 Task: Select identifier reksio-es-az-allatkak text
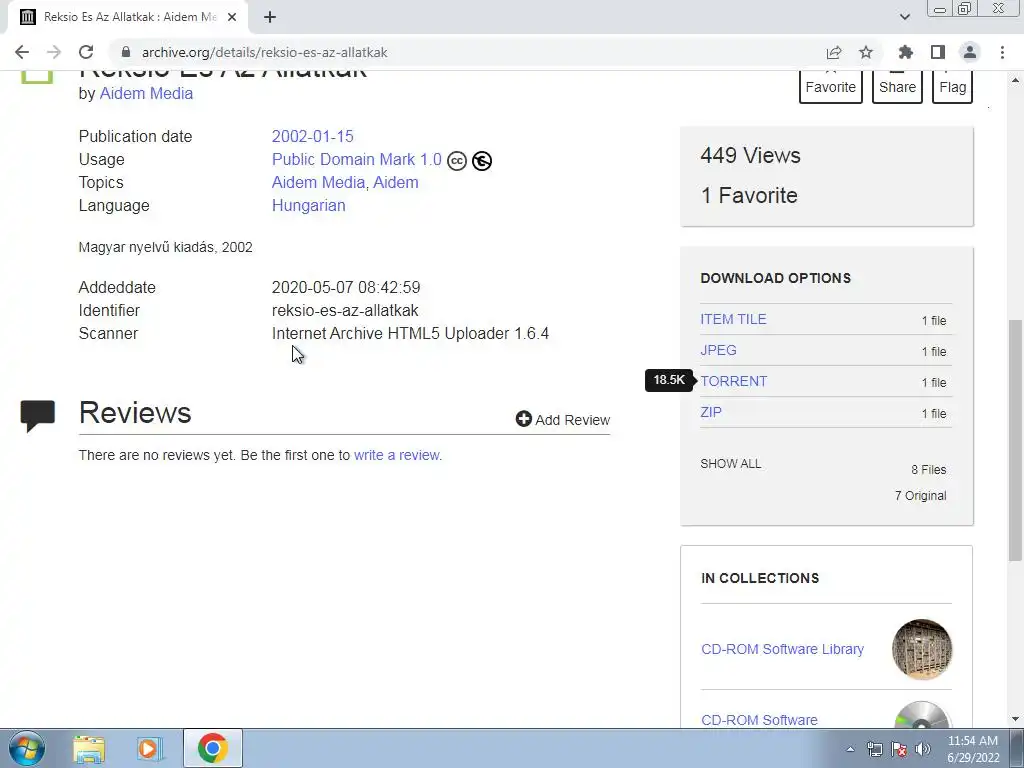point(345,310)
